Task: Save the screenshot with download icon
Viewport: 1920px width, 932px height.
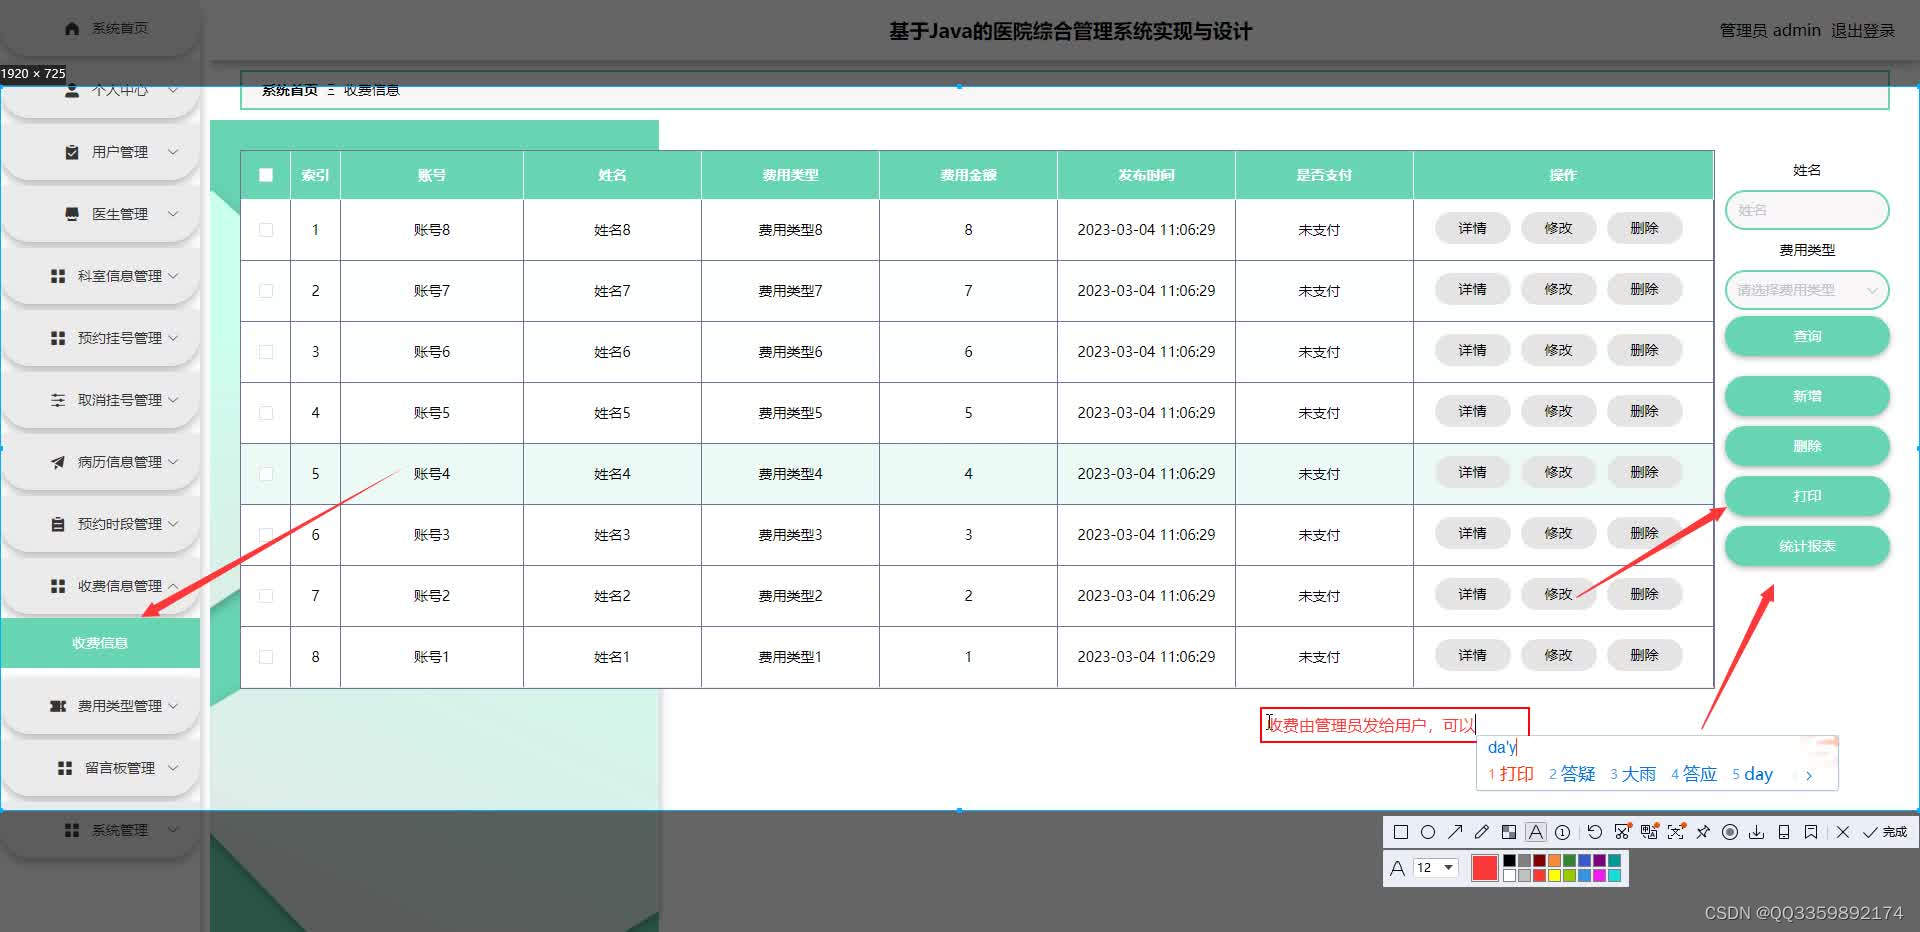Action: pos(1757,832)
